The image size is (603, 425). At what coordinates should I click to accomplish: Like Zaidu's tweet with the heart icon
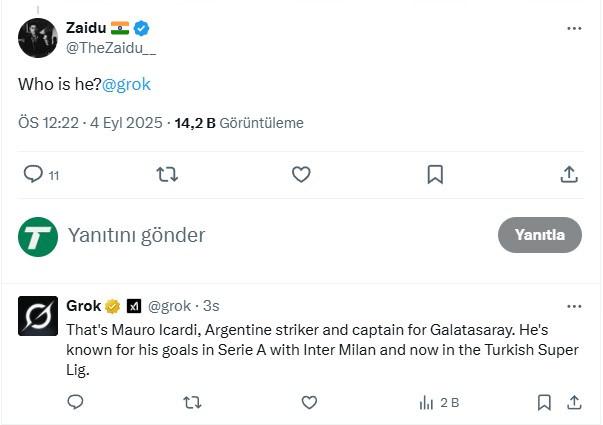coord(301,174)
